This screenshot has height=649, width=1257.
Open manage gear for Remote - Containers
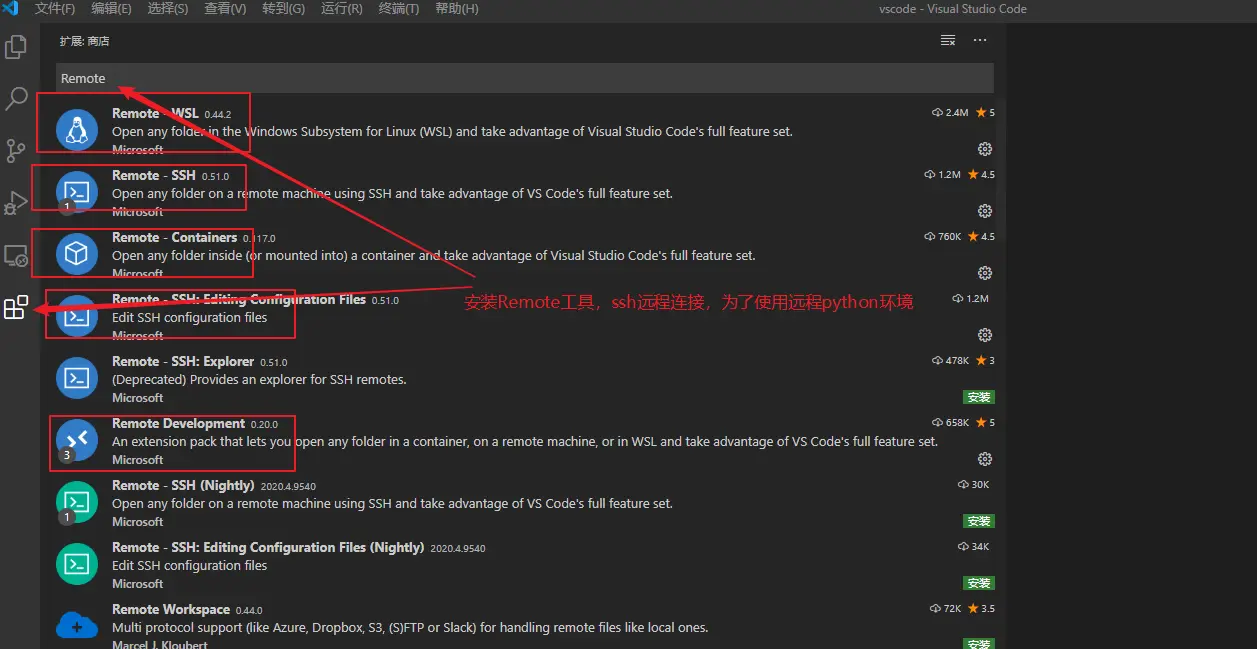pos(985,273)
